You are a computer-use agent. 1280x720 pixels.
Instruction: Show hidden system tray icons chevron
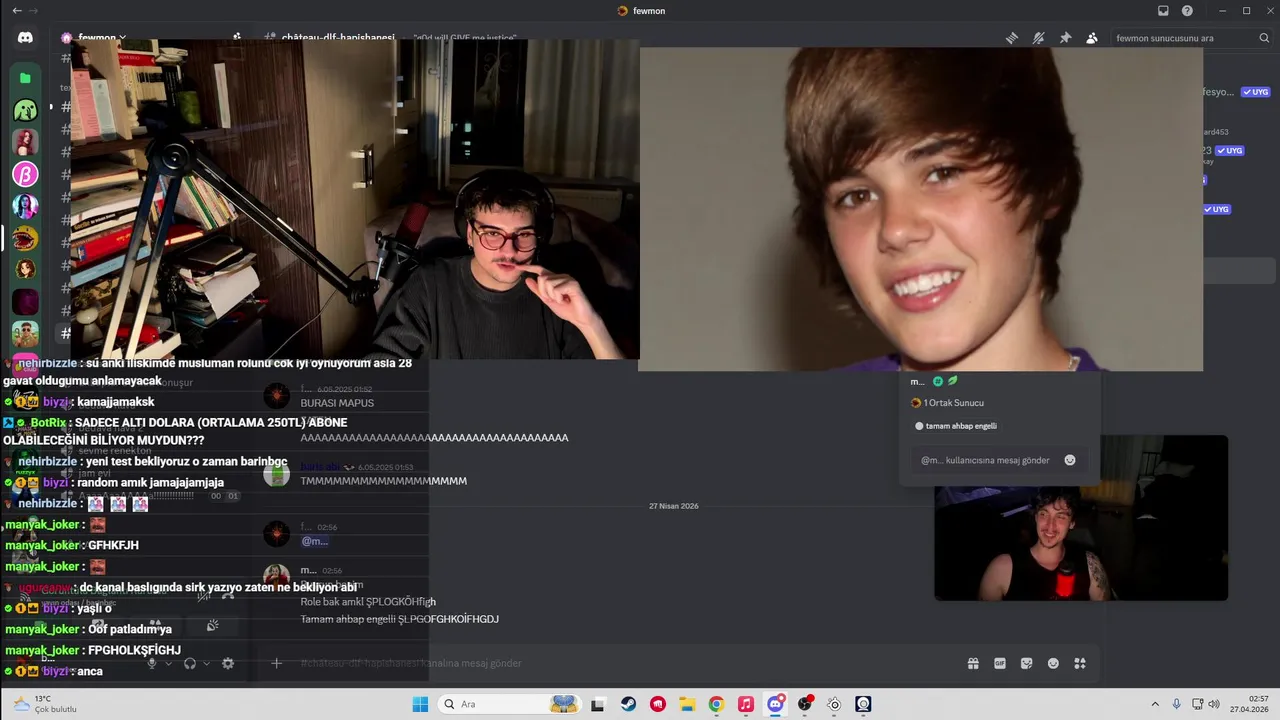pyautogui.click(x=1155, y=704)
